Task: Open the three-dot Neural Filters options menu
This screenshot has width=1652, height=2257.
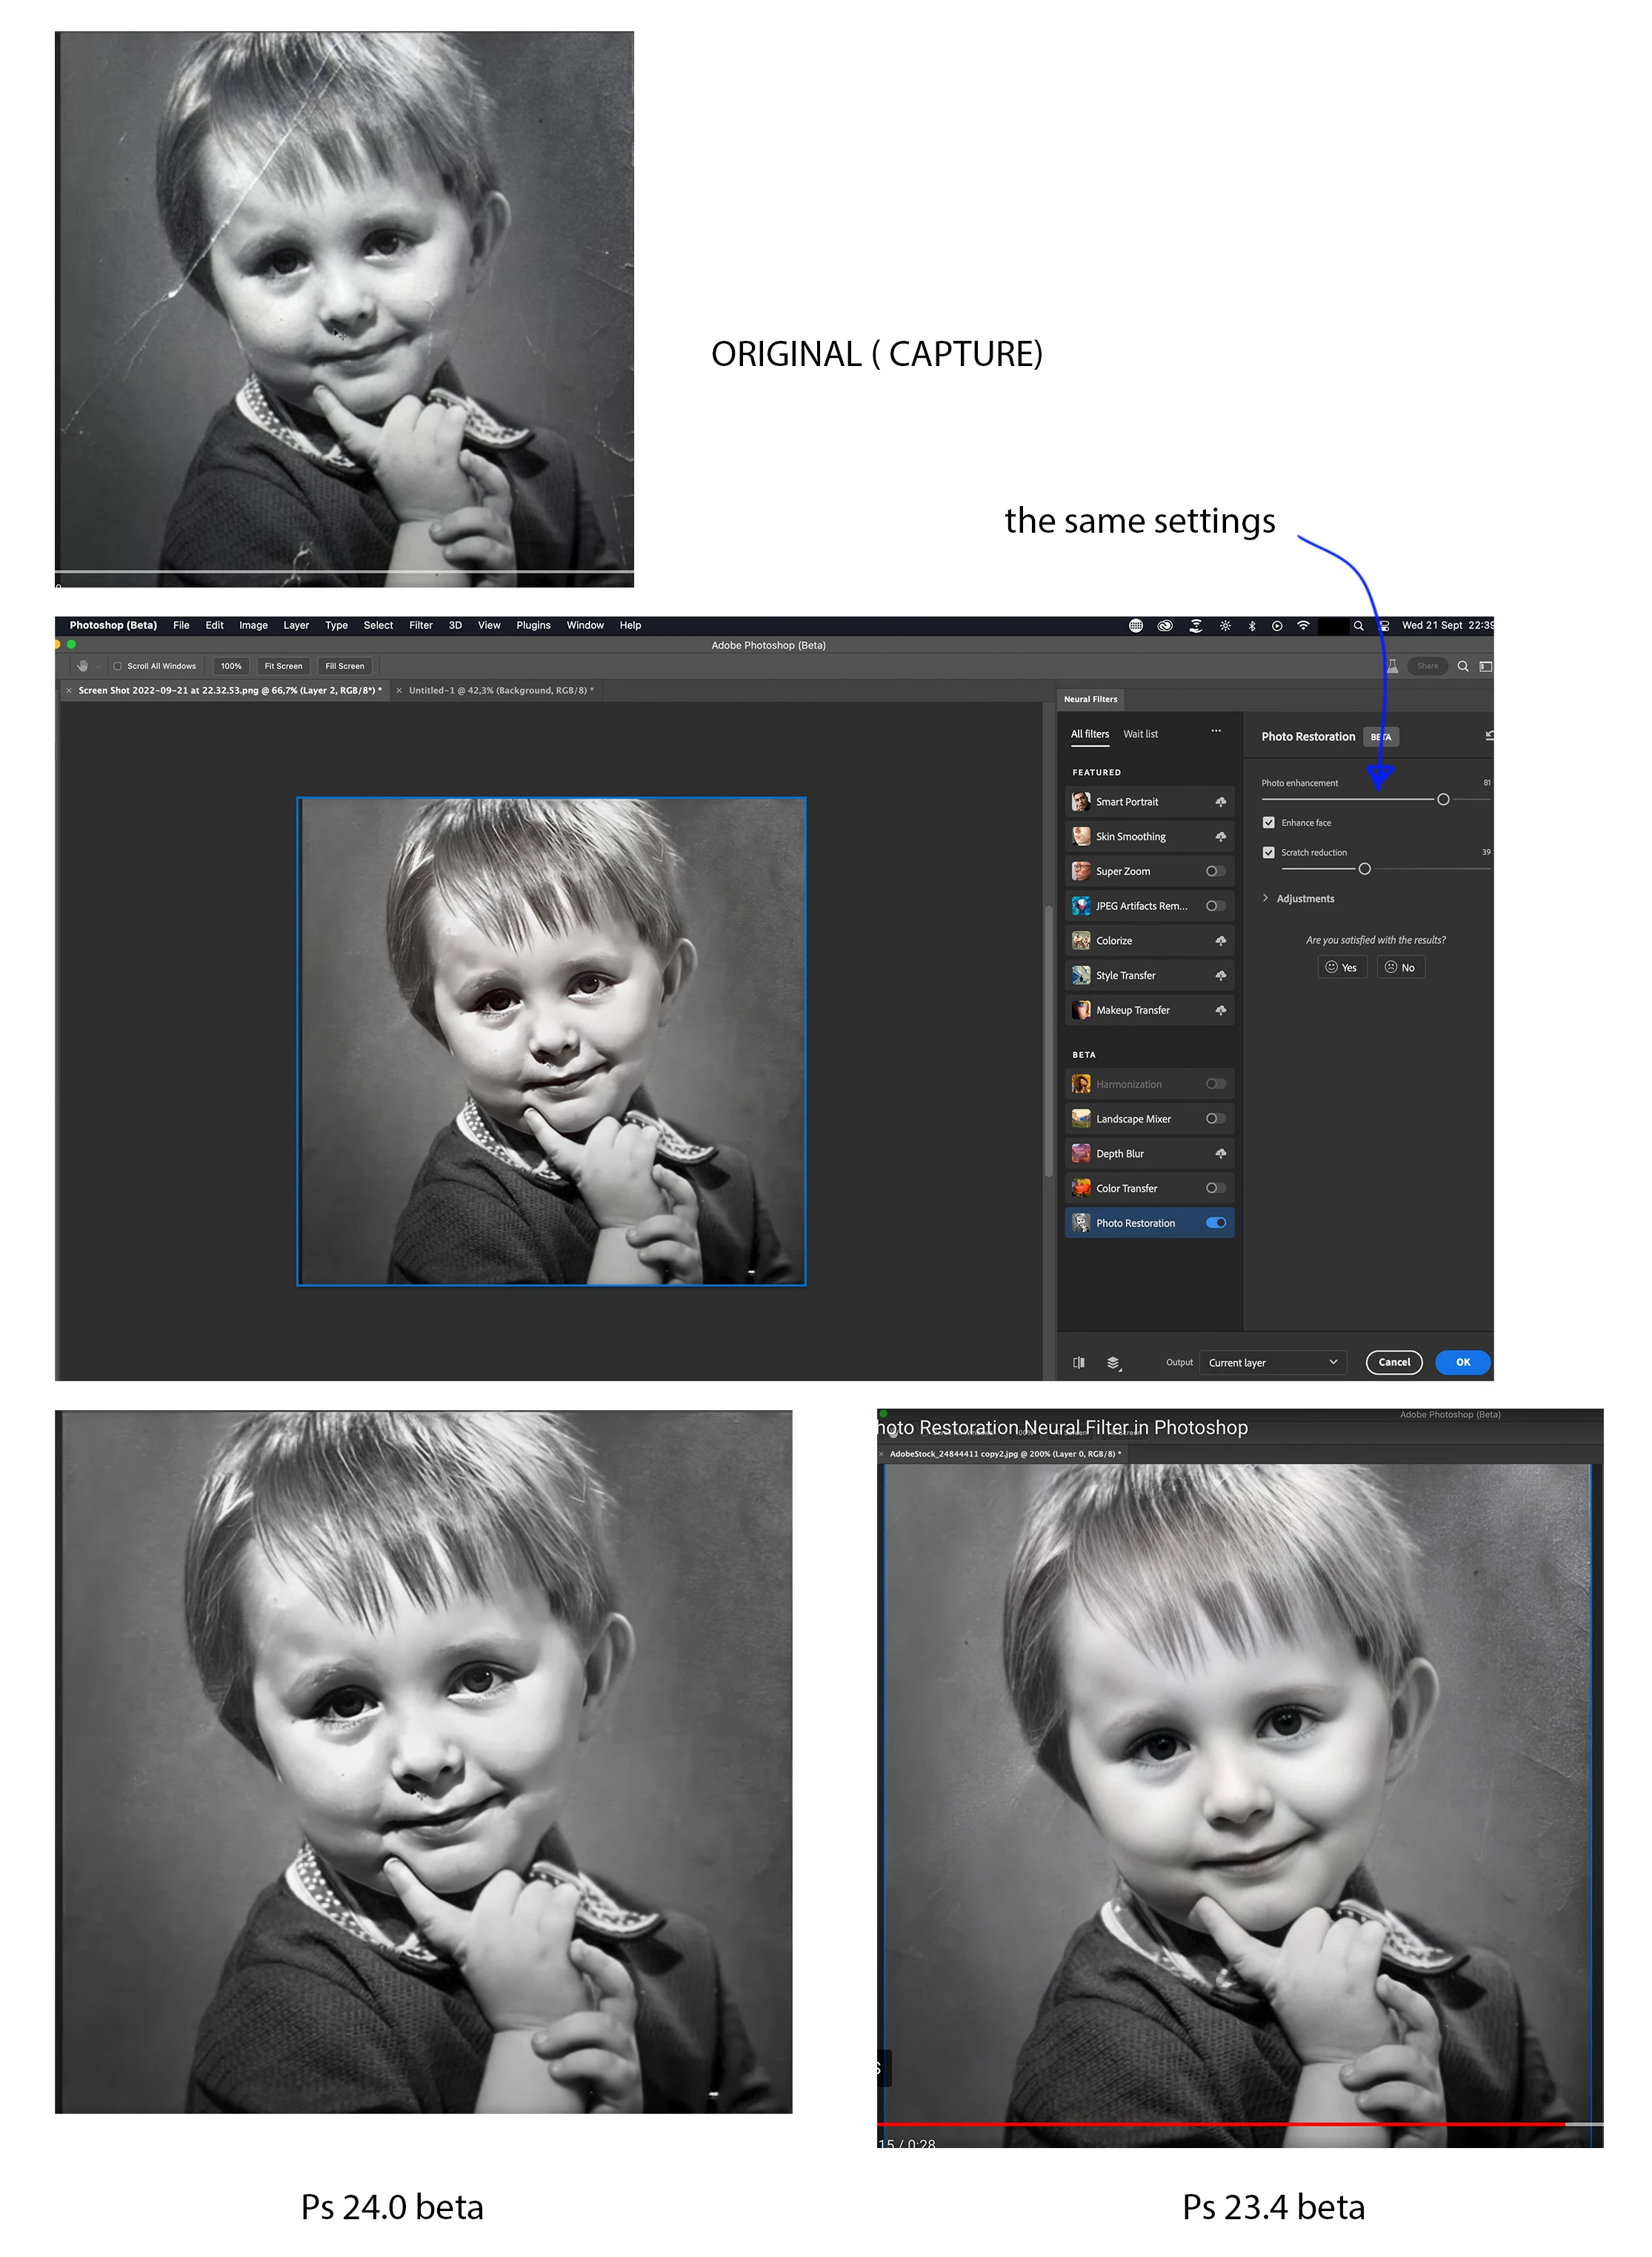Action: click(1216, 731)
